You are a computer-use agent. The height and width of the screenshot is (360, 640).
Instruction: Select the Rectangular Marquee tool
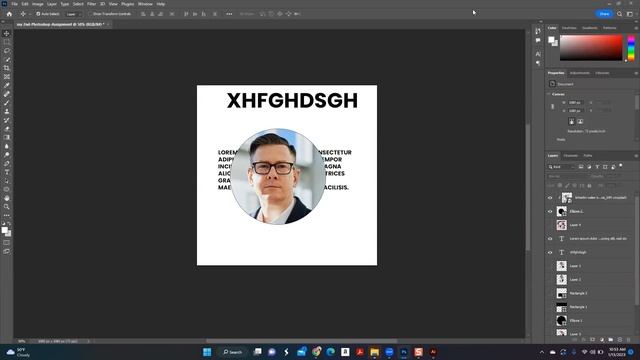[x=7, y=42]
